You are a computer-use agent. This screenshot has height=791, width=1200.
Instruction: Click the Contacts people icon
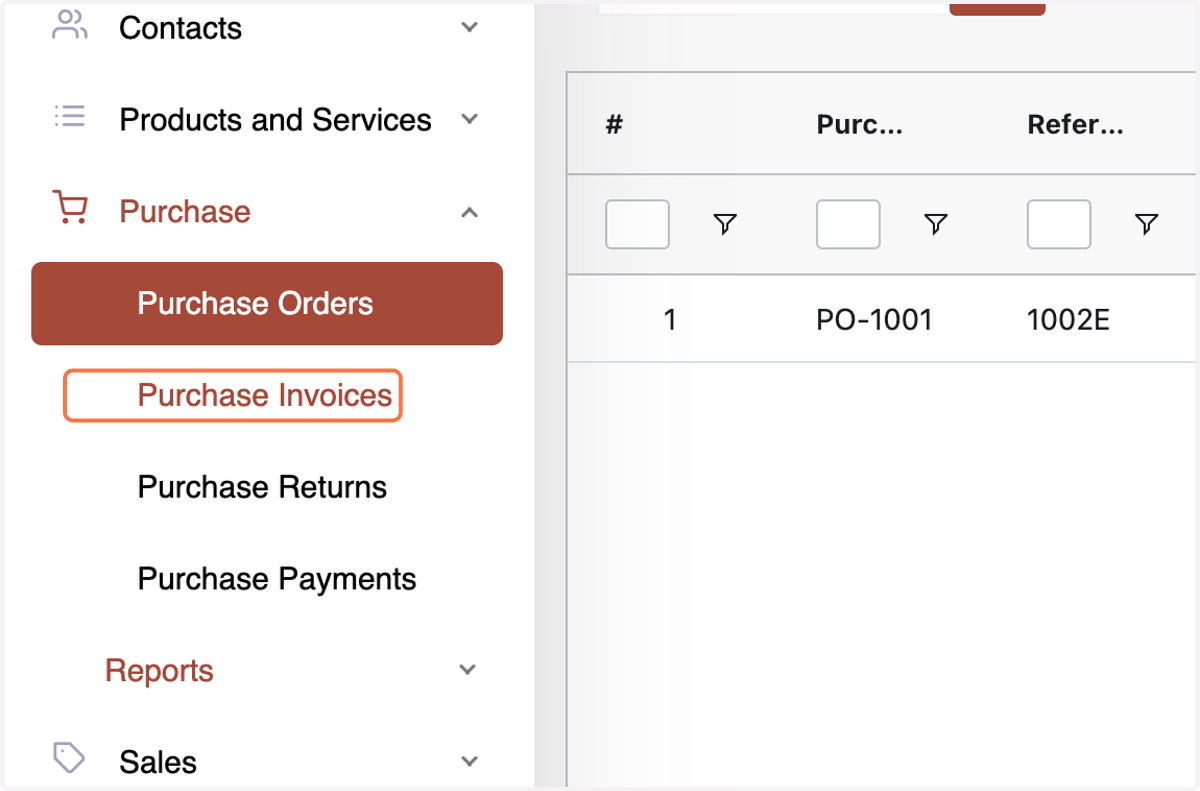pos(69,25)
